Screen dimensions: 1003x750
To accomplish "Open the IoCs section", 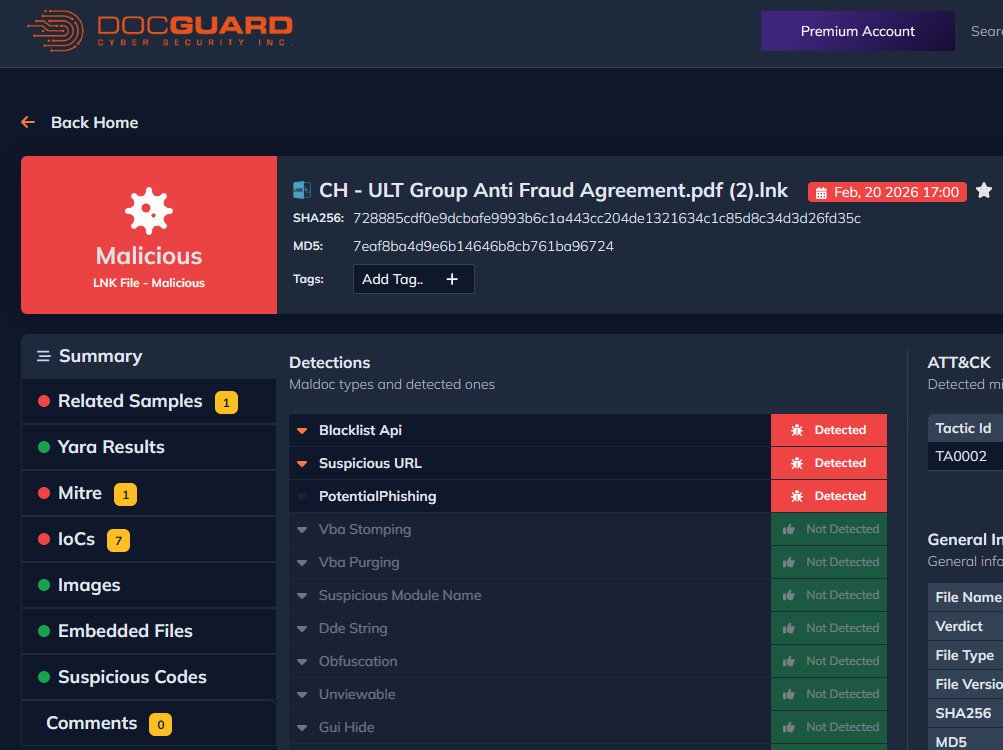I will (x=148, y=539).
